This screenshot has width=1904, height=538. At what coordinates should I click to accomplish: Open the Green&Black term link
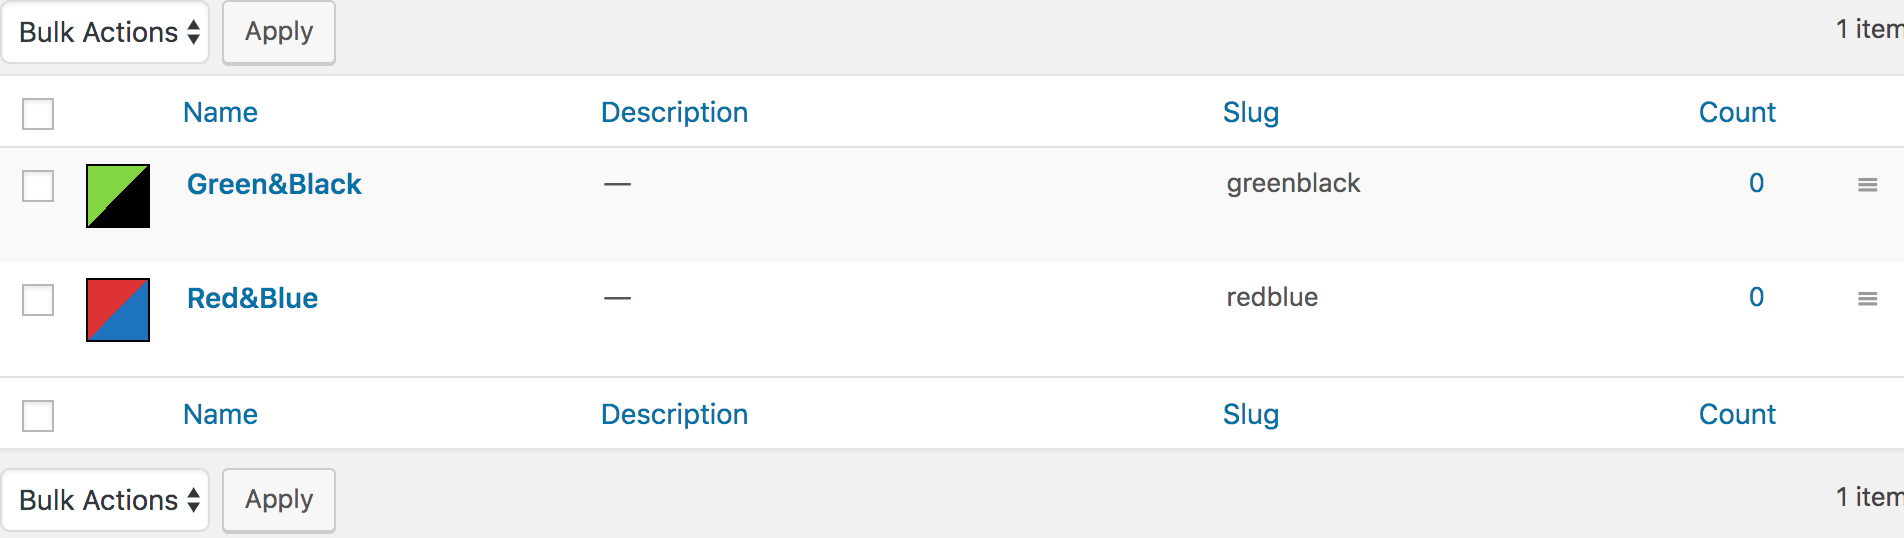coord(274,184)
